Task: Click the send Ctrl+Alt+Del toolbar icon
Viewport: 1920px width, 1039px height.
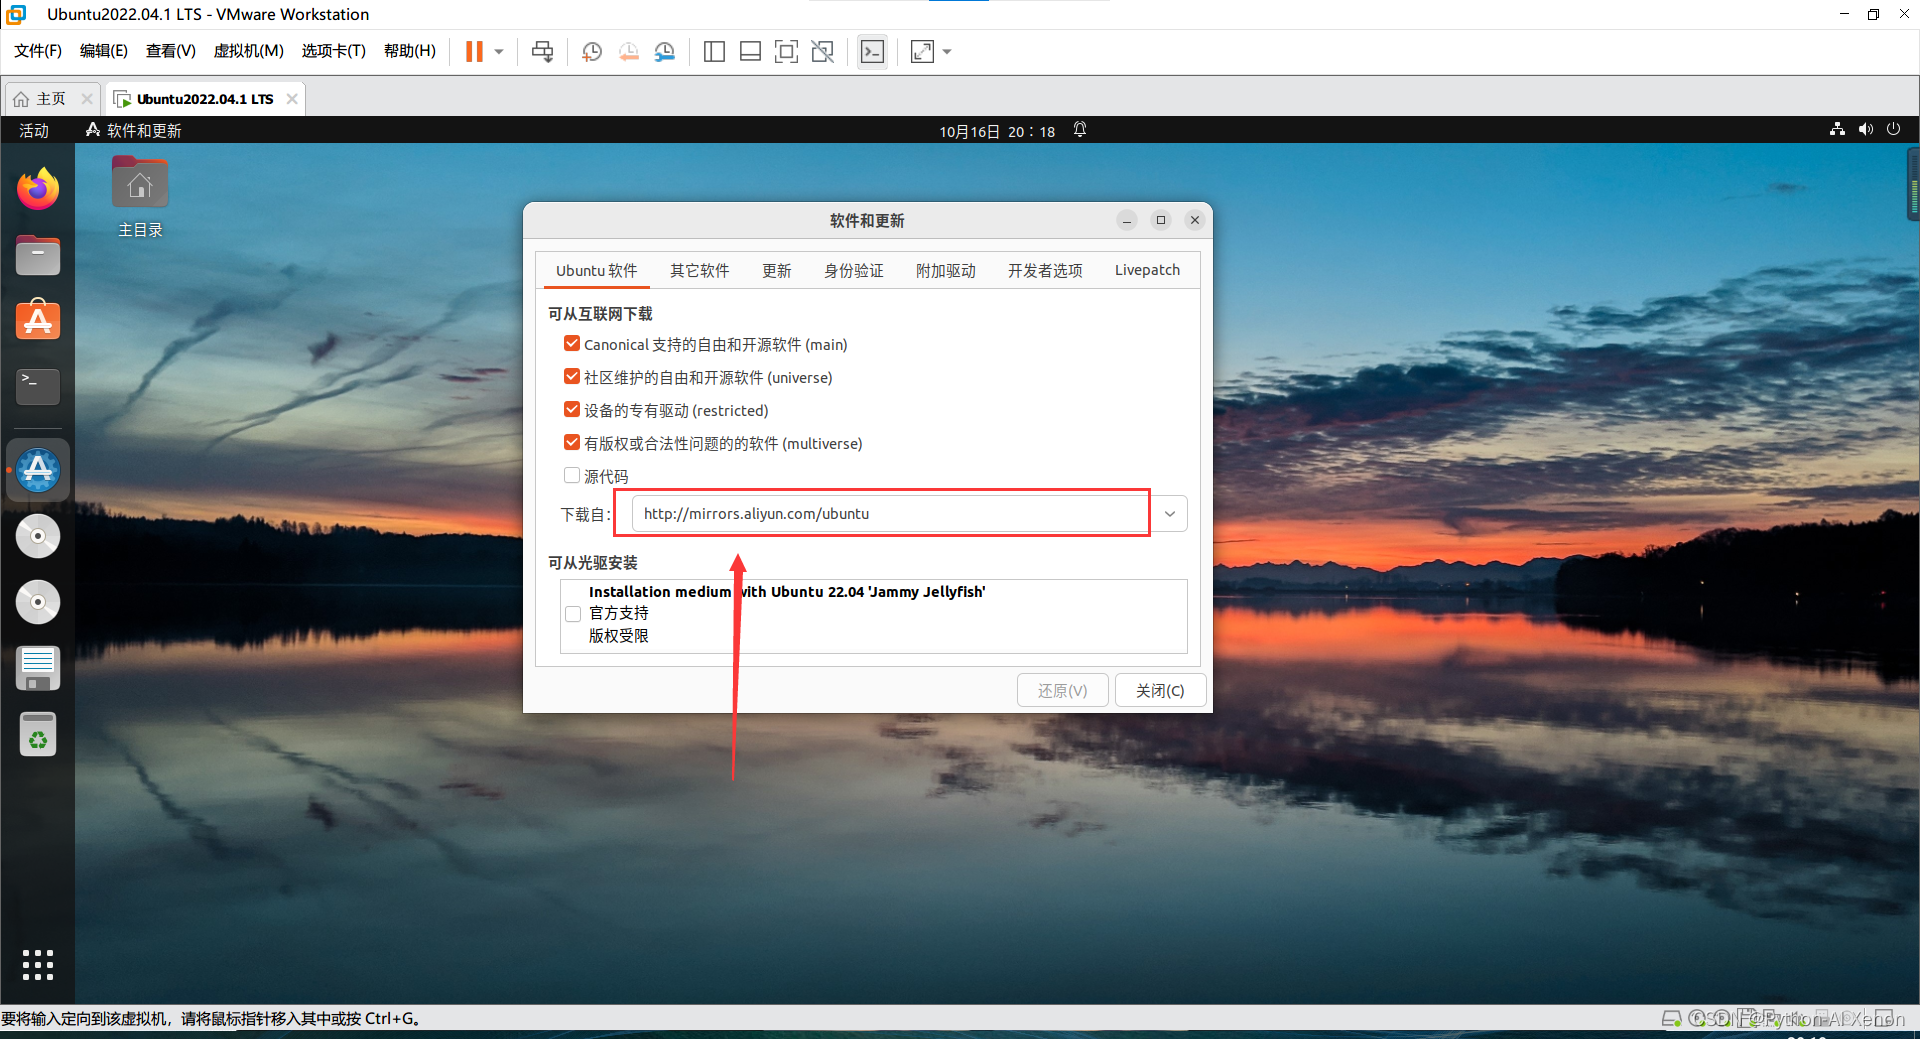Action: point(542,52)
